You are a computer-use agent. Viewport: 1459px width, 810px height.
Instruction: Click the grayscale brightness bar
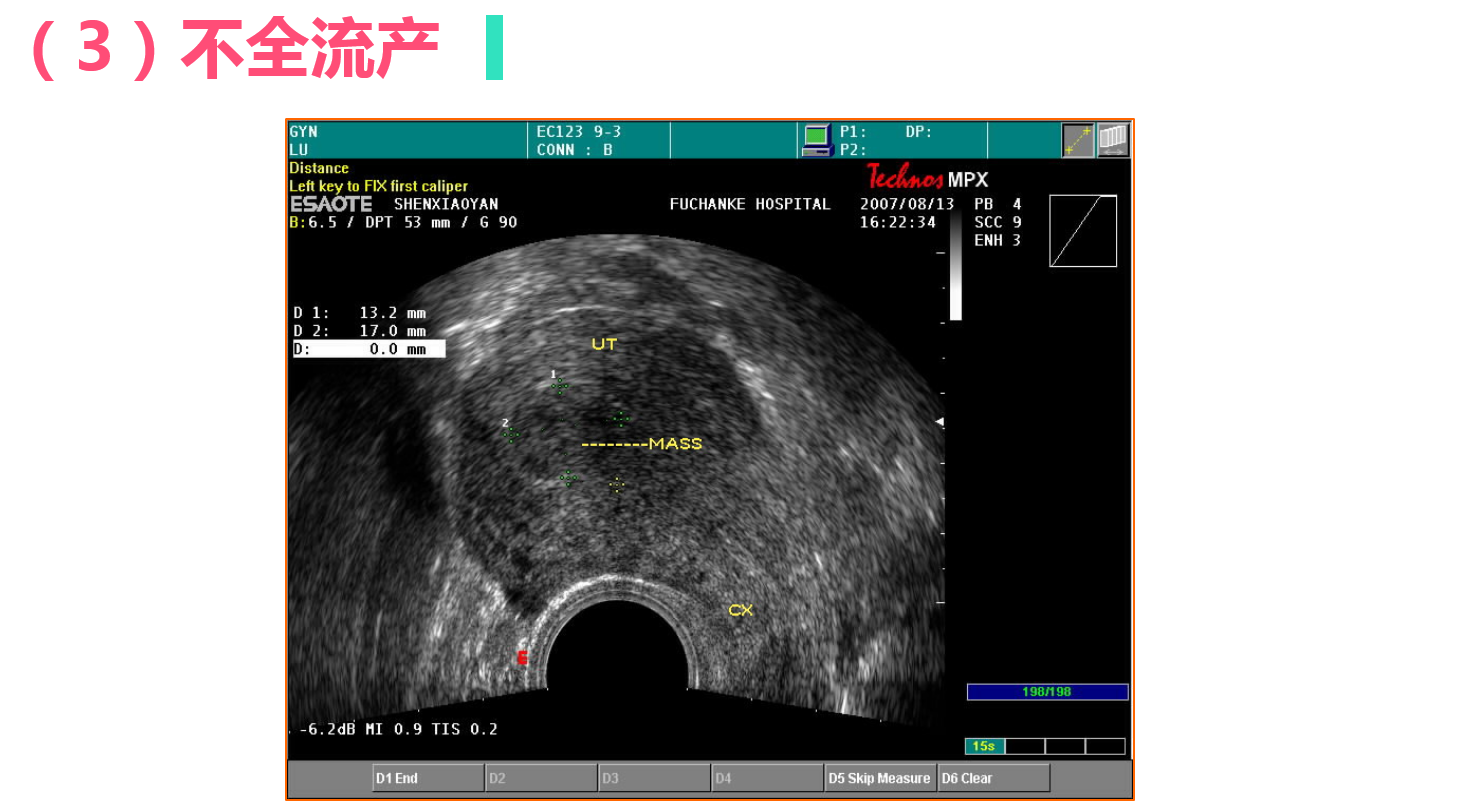pos(955,267)
